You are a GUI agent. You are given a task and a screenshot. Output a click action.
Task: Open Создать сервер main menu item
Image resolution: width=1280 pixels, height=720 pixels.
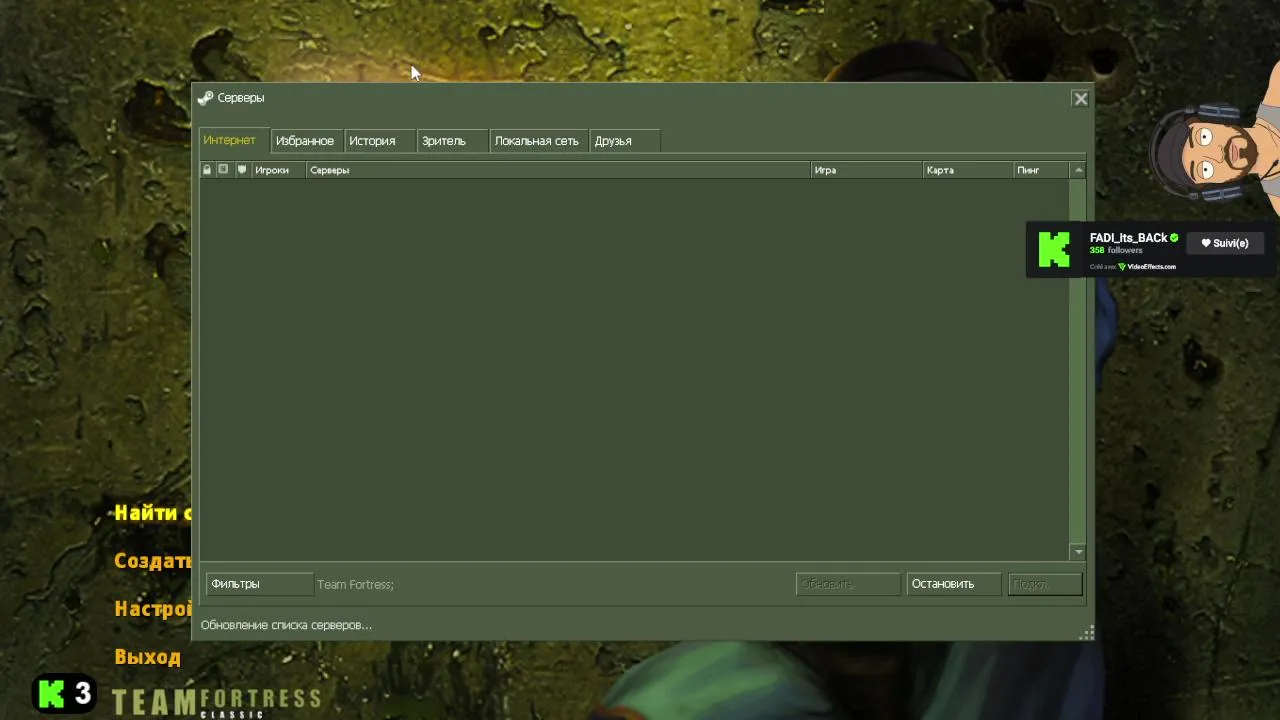pos(152,561)
